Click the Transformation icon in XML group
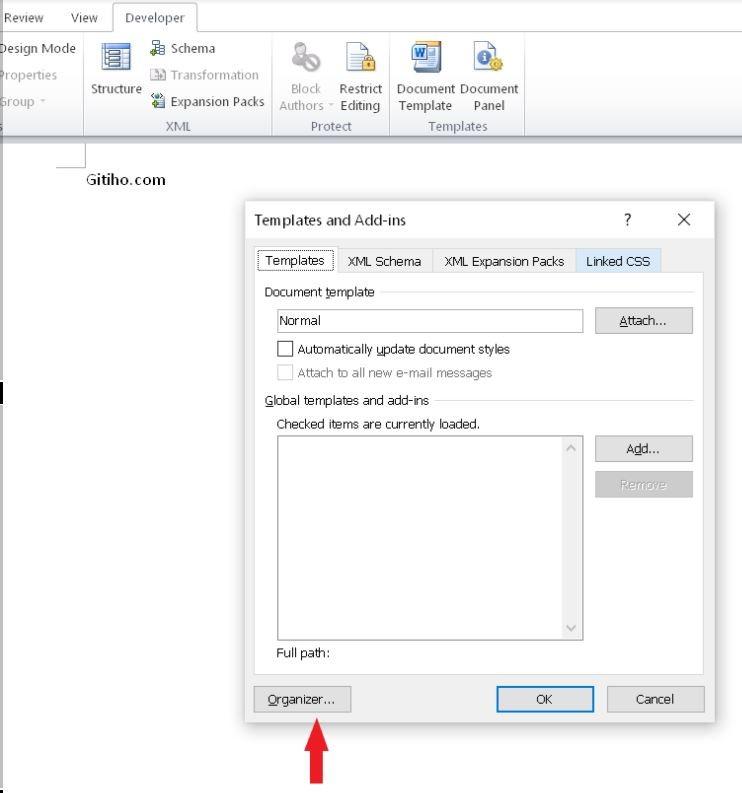Image resolution: width=742 pixels, height=793 pixels. pyautogui.click(x=157, y=75)
